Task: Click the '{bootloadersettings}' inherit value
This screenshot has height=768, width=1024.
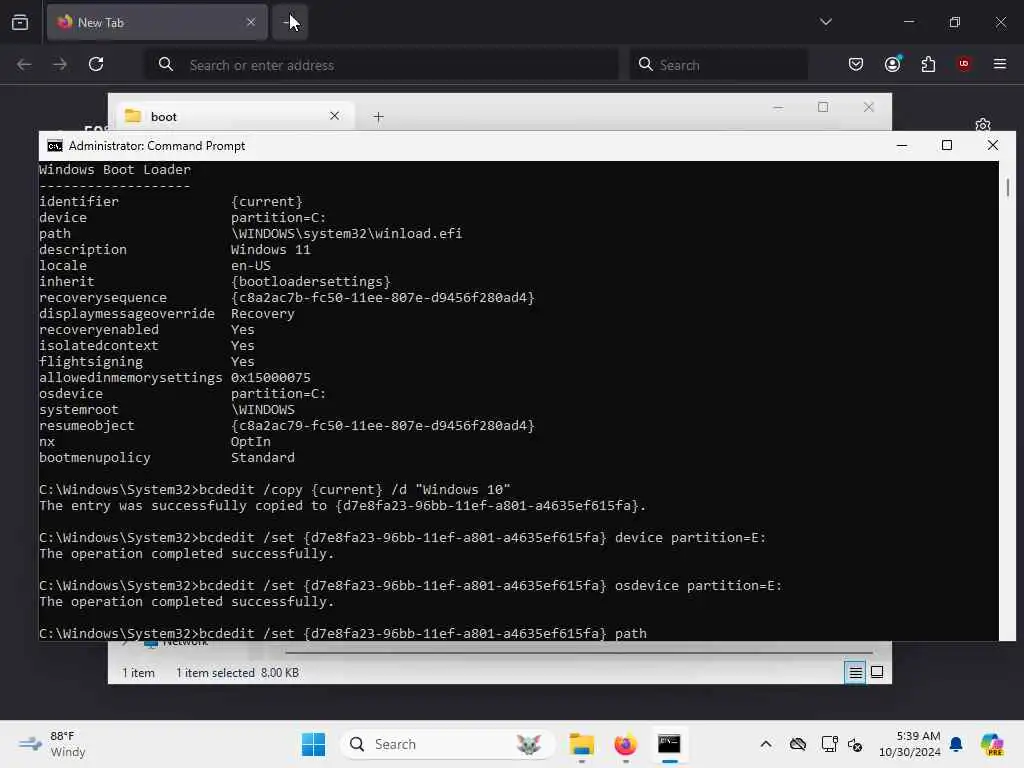Action: pos(310,281)
